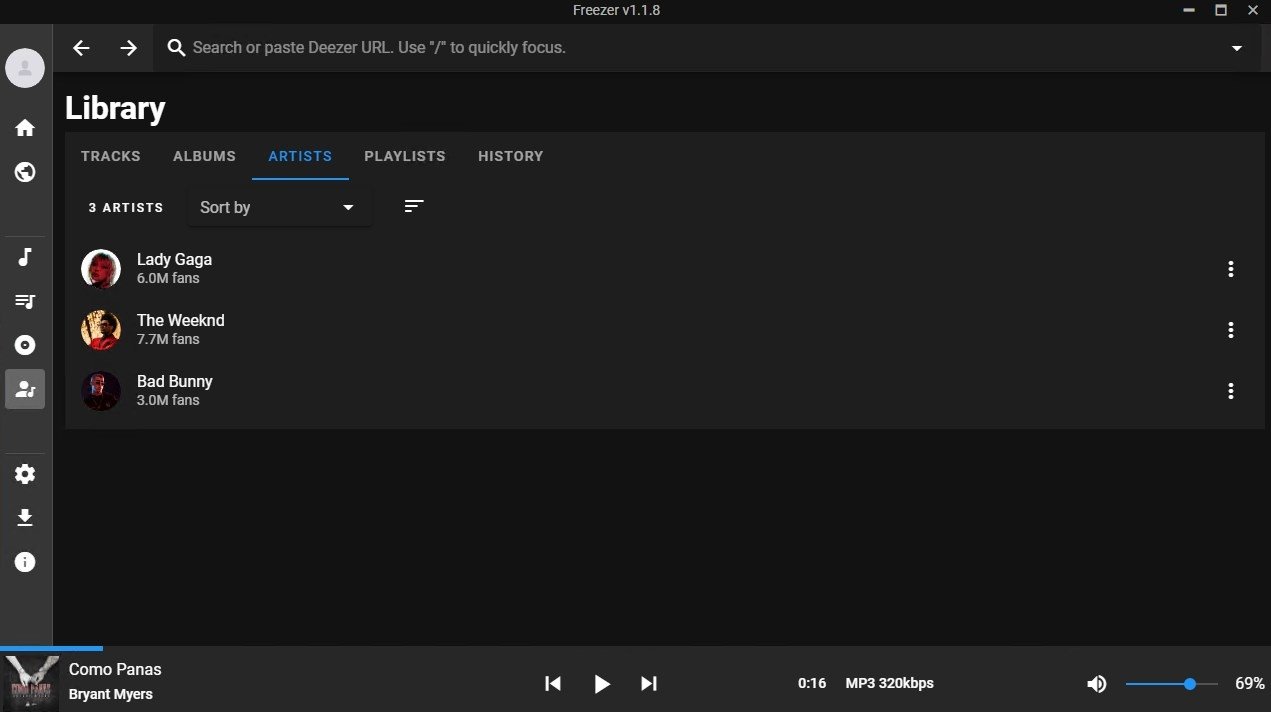Screen dimensions: 1271x712
Task: Click "6.0M fans" under Lady Gaga
Action: coord(168,278)
